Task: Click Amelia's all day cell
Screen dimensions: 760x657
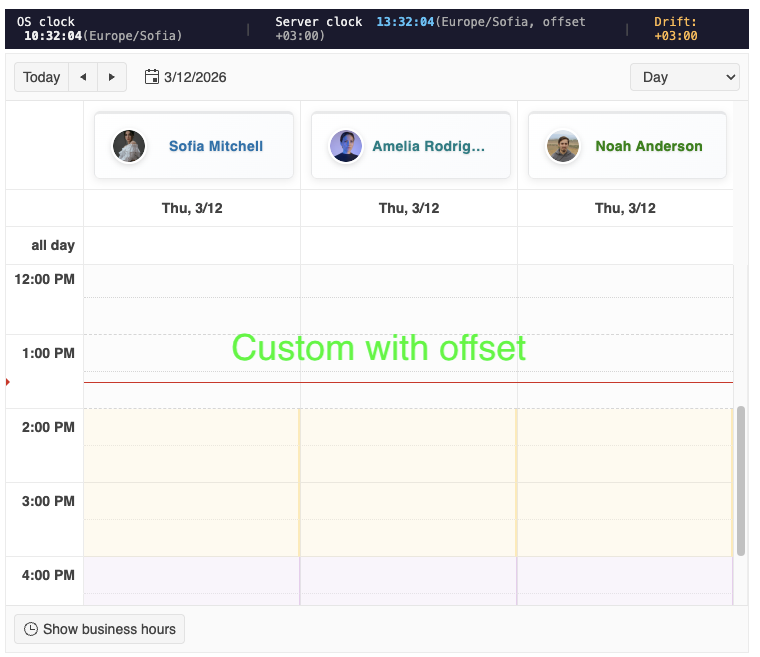Action: (x=408, y=245)
